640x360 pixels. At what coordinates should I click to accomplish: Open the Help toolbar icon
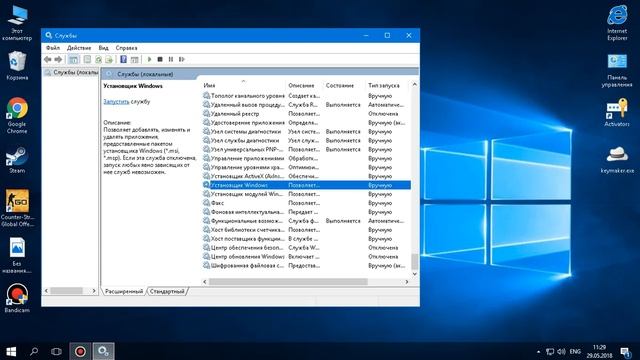click(x=123, y=60)
